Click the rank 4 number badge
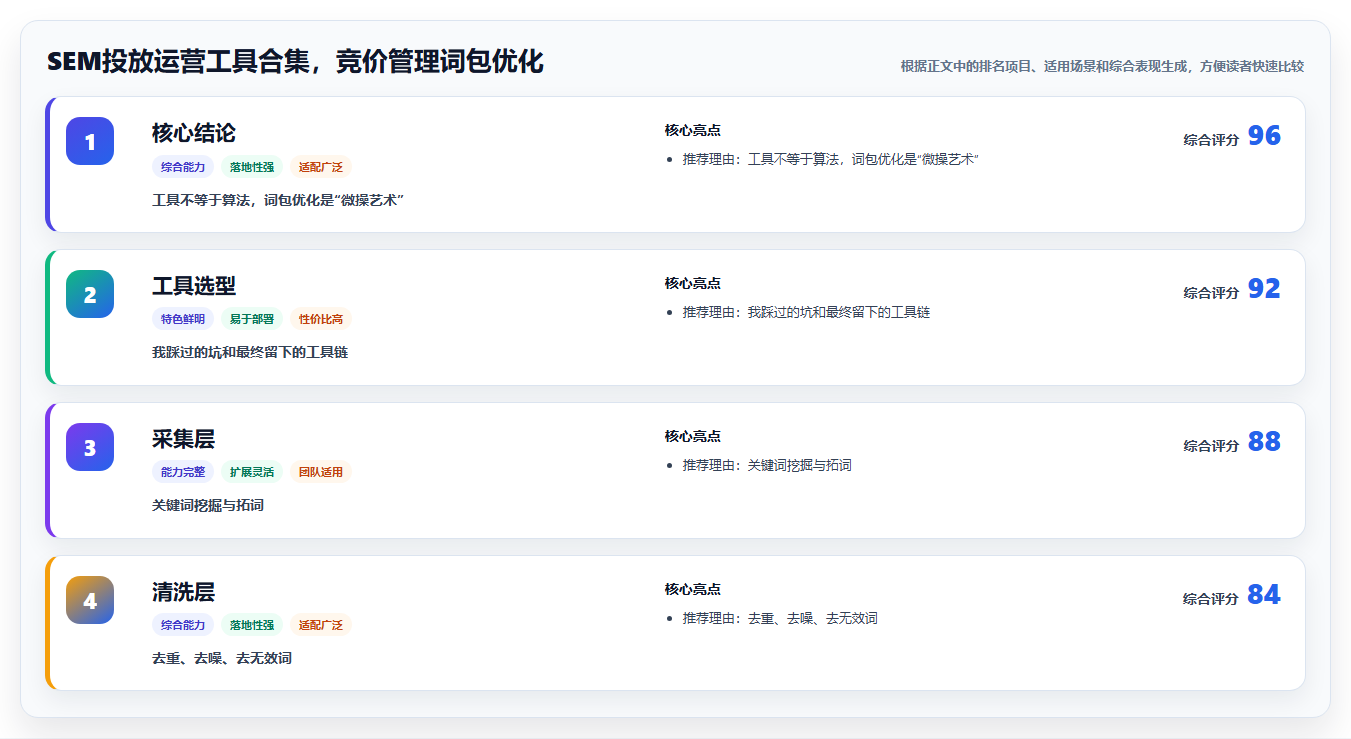The image size is (1351, 739). pyautogui.click(x=90, y=600)
